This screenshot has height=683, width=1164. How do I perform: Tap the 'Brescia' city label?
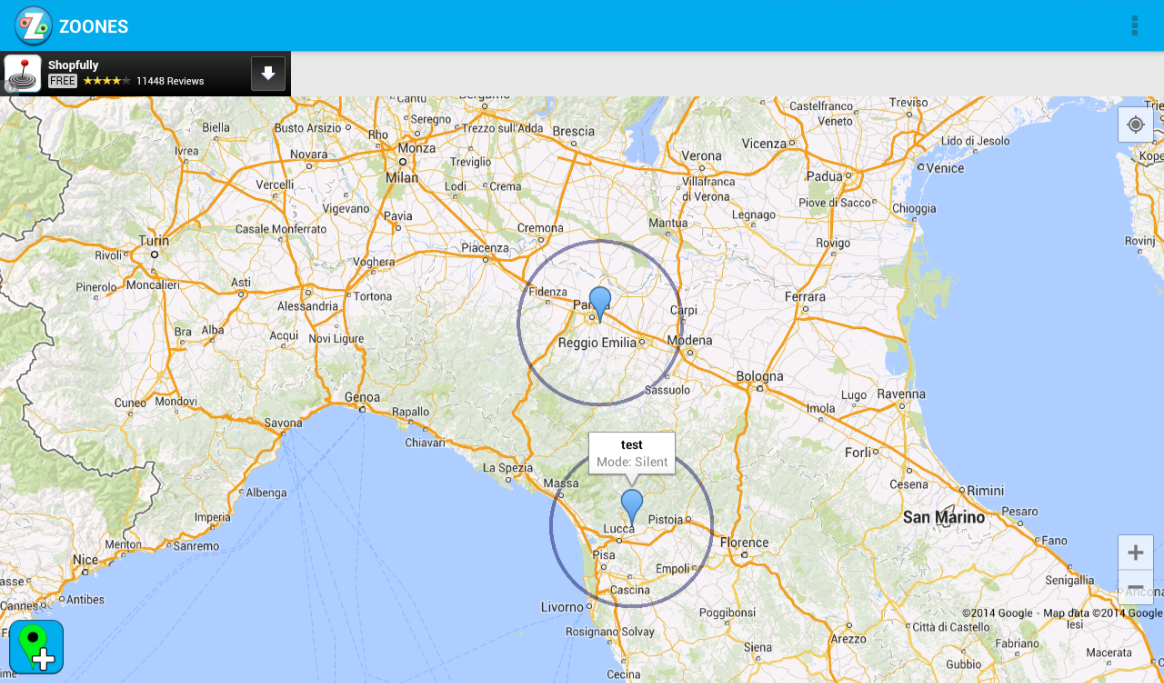573,131
